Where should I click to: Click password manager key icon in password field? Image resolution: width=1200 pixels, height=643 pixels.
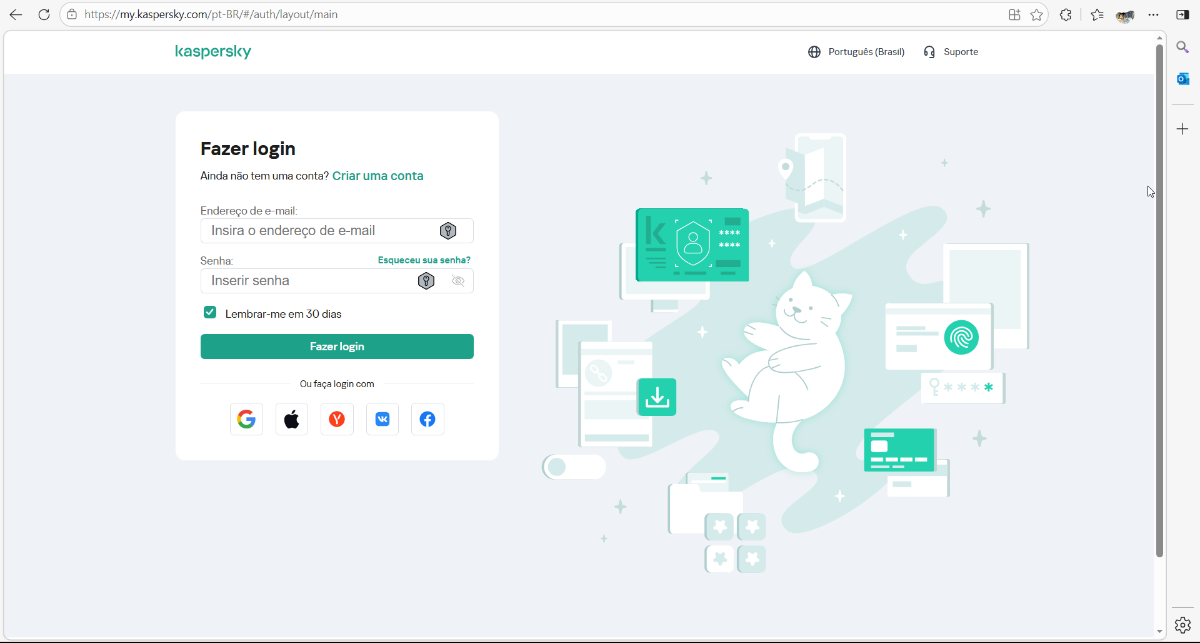pyautogui.click(x=426, y=281)
